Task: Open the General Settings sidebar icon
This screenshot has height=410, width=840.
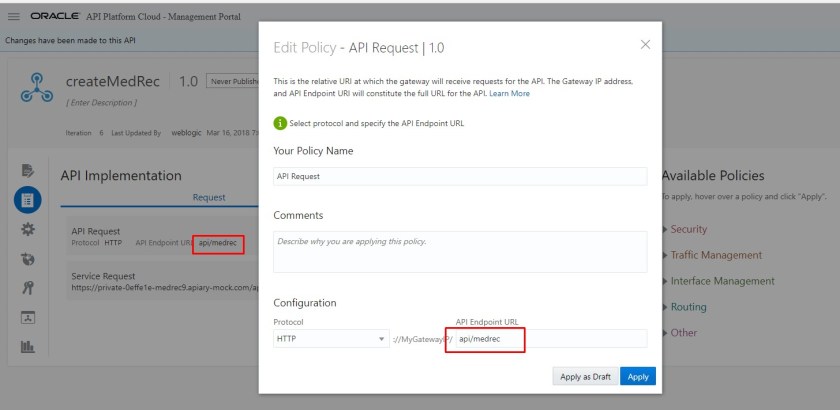Action: click(x=28, y=171)
